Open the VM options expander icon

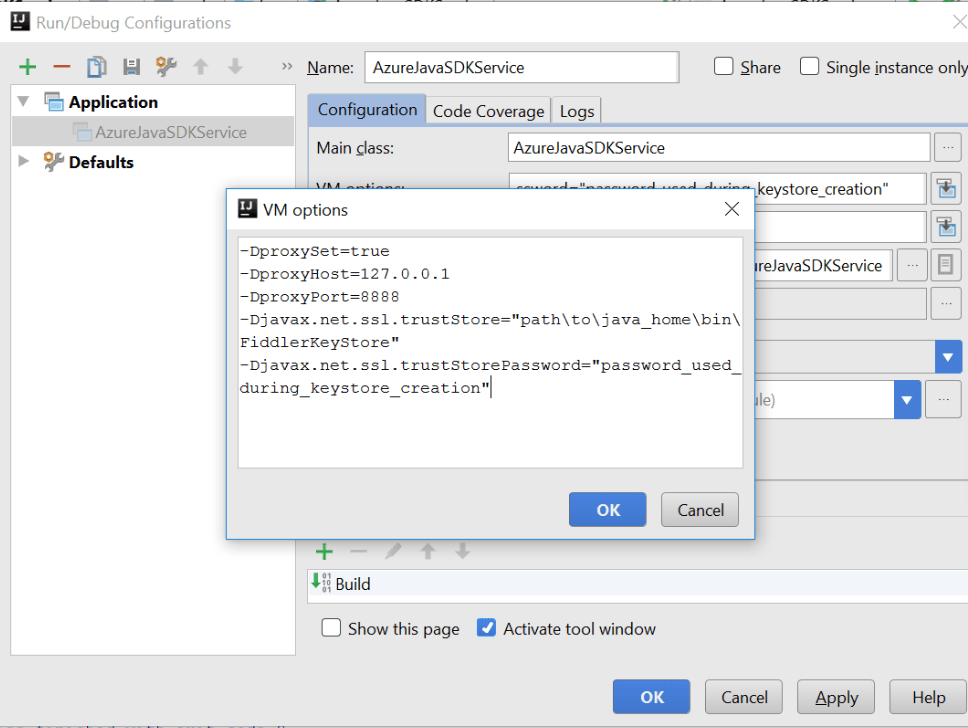point(946,188)
